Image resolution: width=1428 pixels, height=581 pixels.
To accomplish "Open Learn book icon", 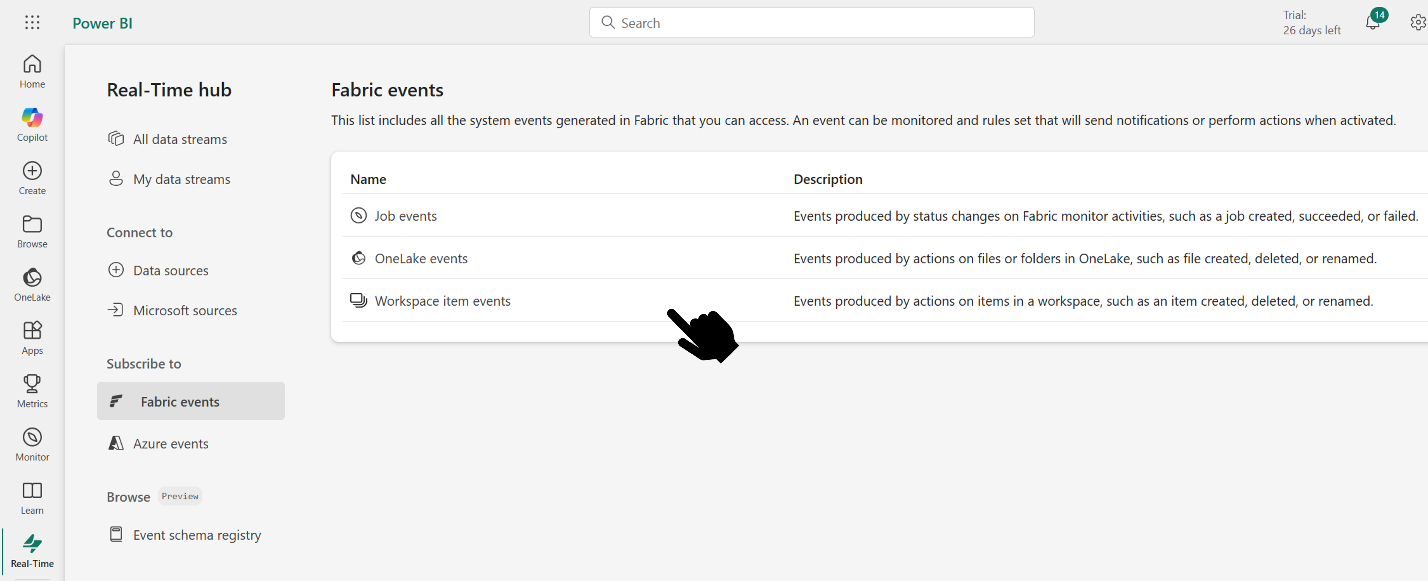I will click(32, 496).
